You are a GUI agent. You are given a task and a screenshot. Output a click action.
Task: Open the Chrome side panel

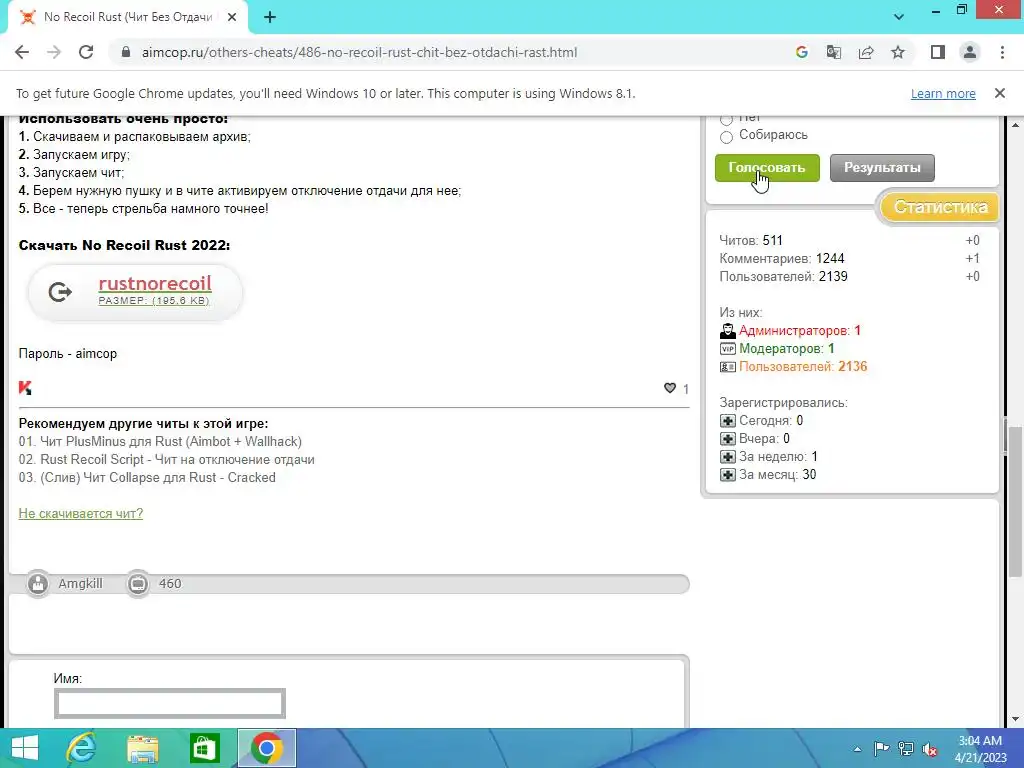coord(938,52)
